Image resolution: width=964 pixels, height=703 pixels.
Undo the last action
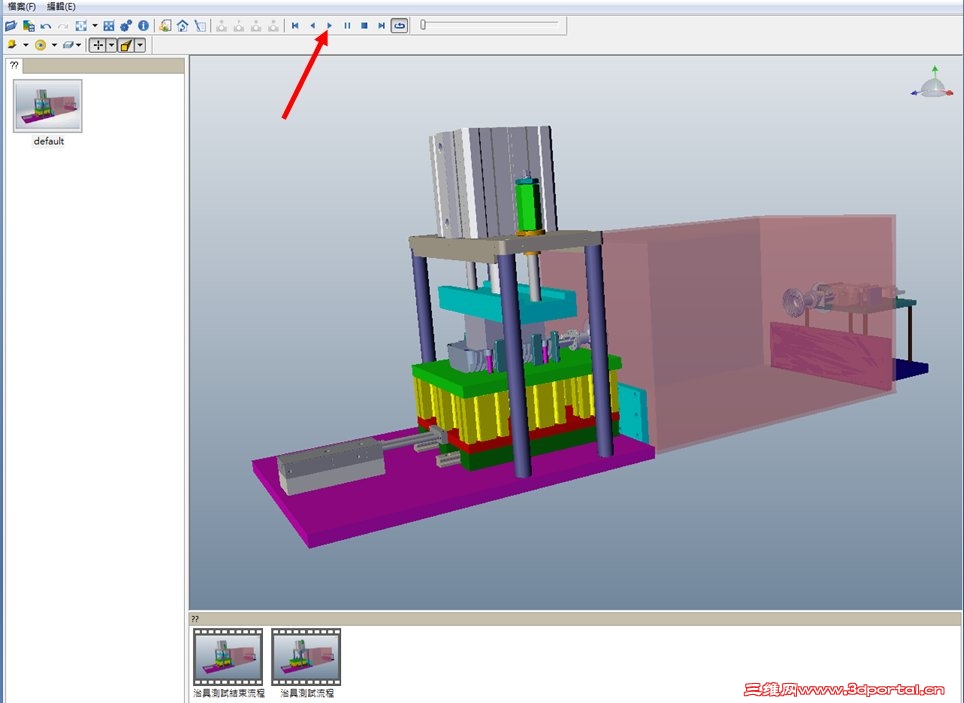click(45, 26)
